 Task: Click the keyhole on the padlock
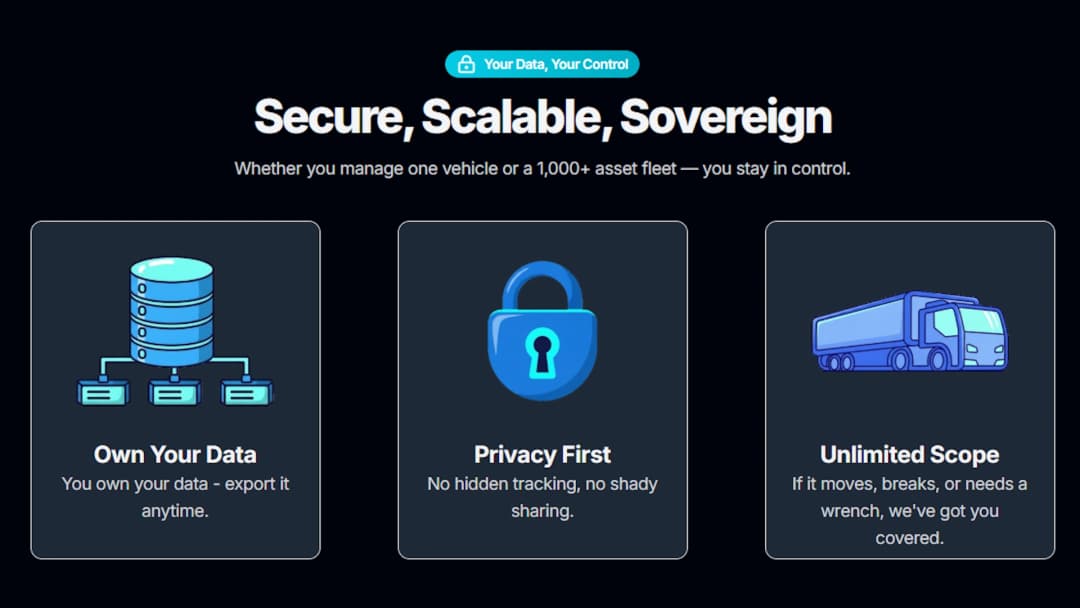(541, 352)
